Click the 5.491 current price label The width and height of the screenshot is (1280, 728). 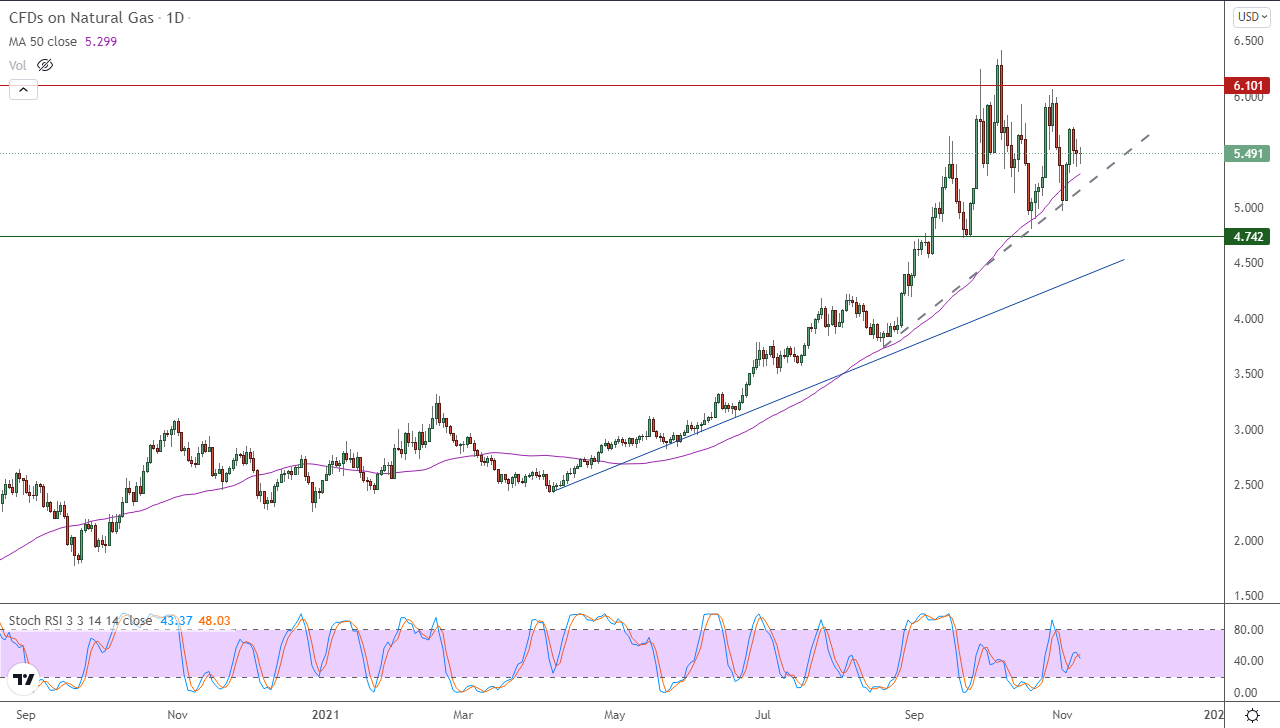tap(1248, 154)
